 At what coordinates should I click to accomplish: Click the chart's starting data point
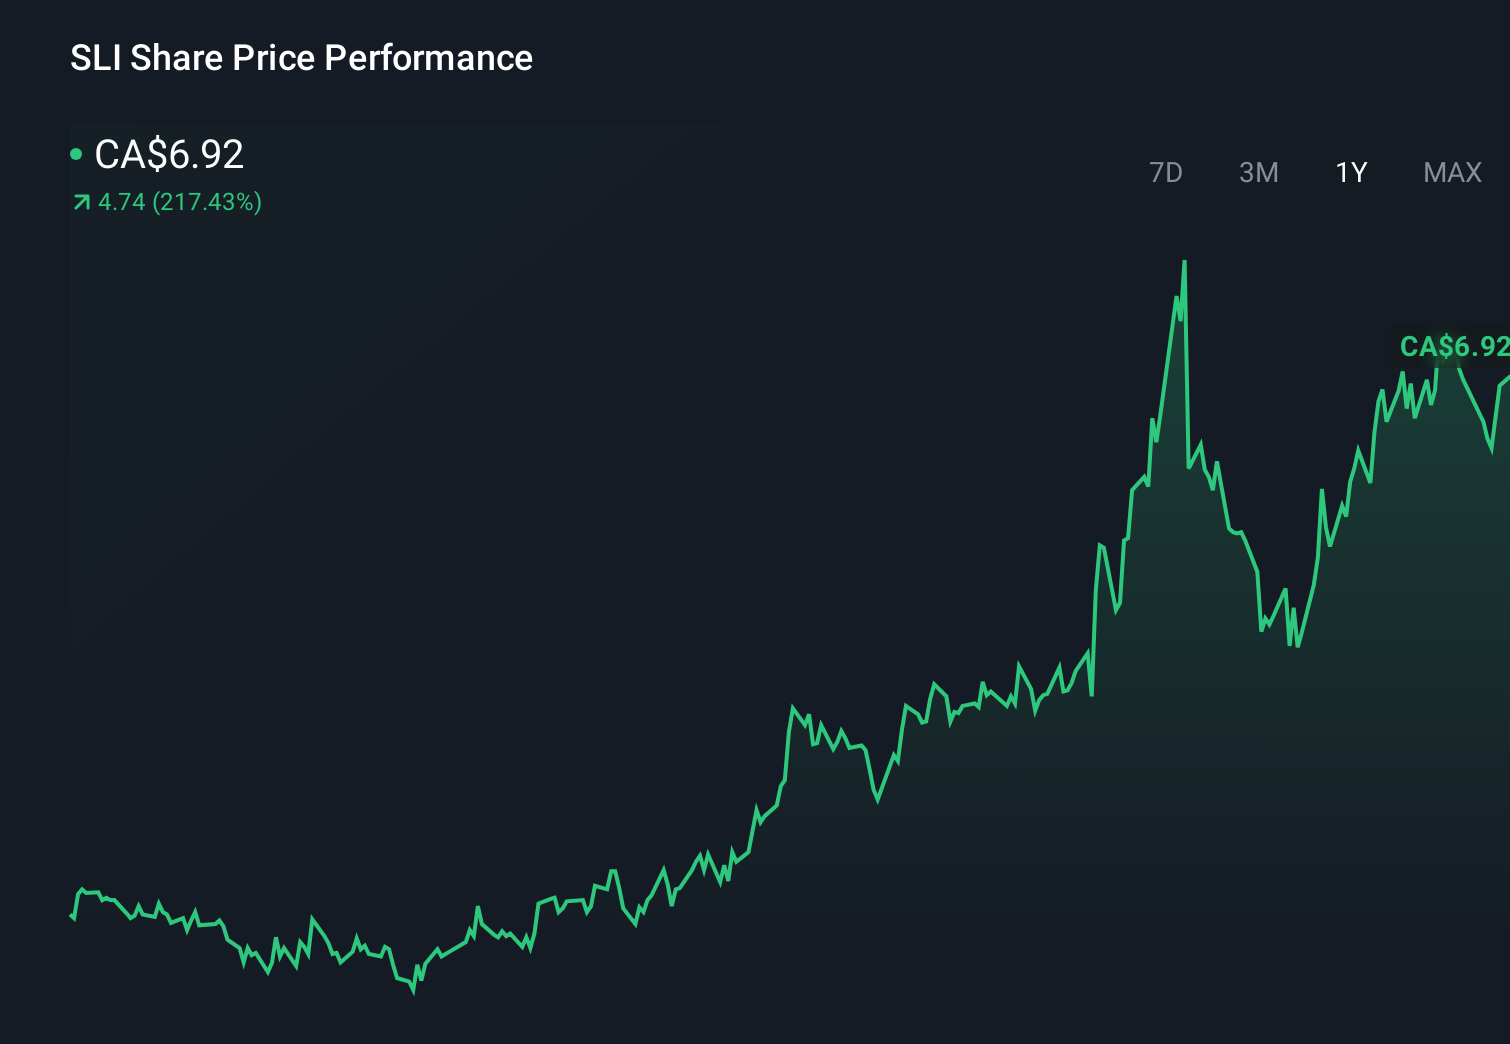71,915
